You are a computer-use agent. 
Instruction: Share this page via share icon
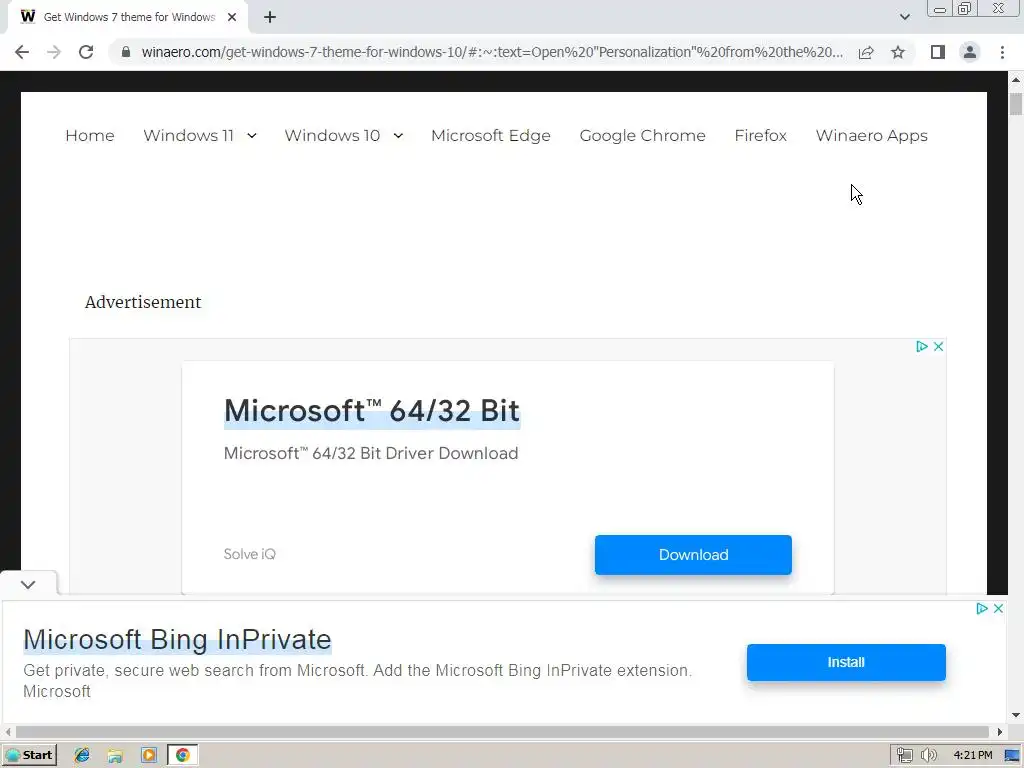(x=866, y=52)
